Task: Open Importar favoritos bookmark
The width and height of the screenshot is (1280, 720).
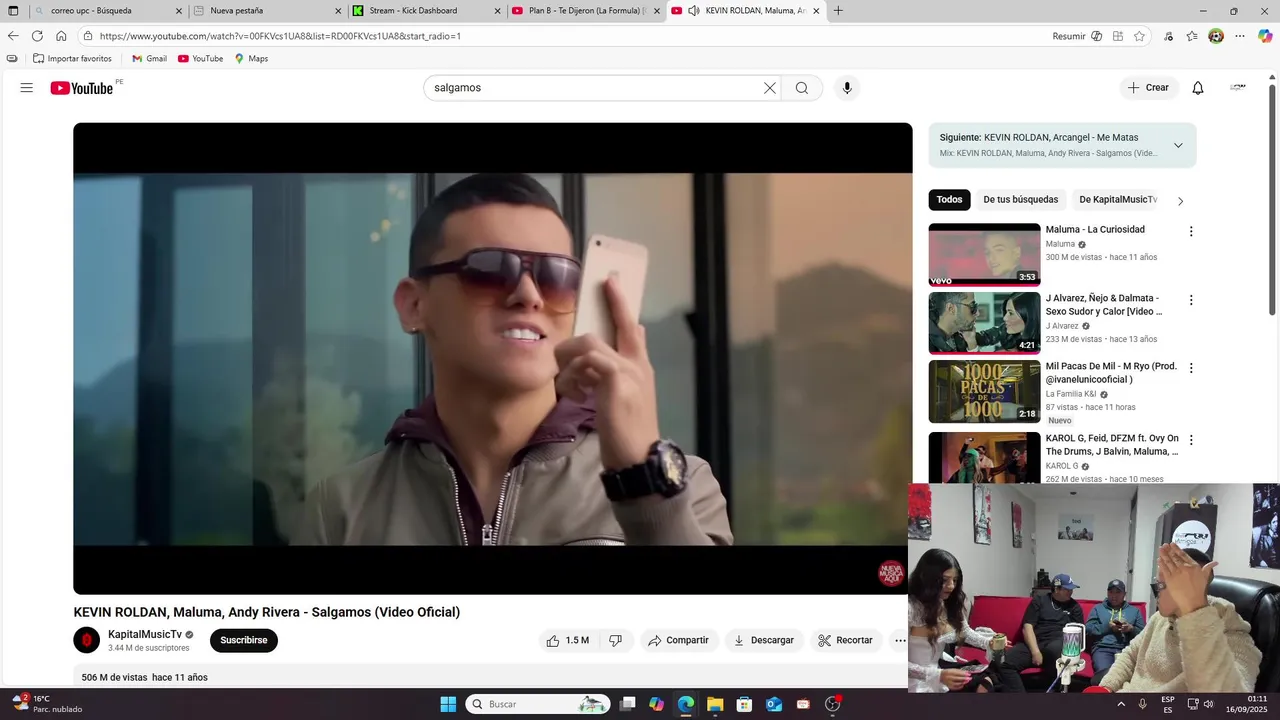Action: [72, 59]
